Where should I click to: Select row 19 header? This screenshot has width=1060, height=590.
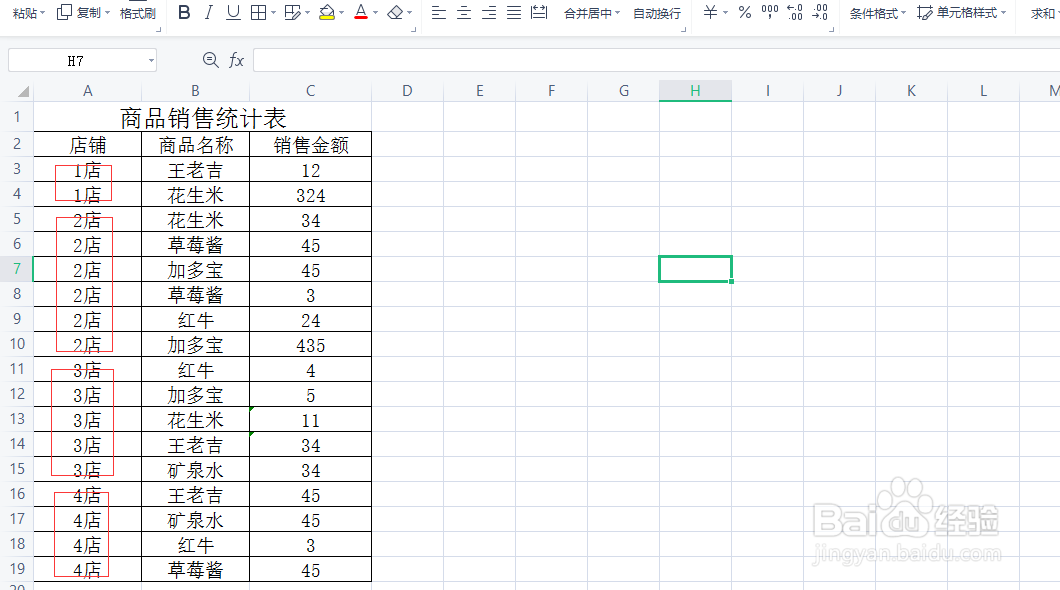tap(17, 569)
